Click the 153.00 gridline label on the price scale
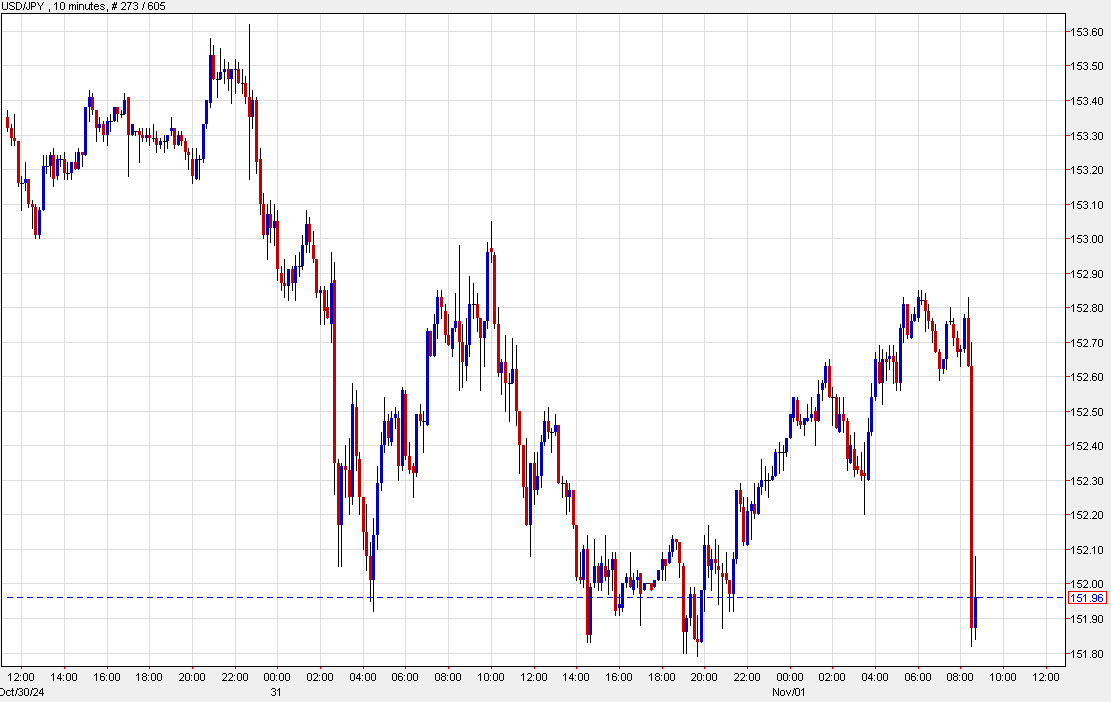The image size is (1111, 702). 1089,238
